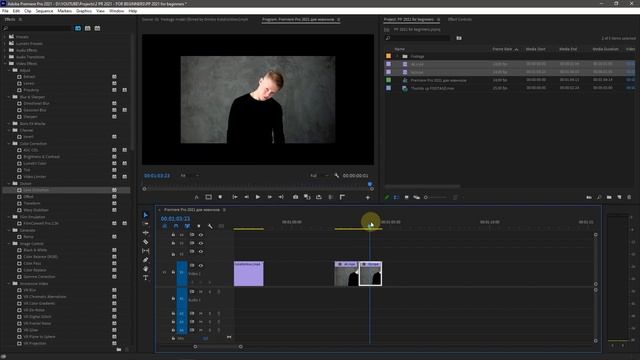Switch Project panel to List view

[x=396, y=197]
